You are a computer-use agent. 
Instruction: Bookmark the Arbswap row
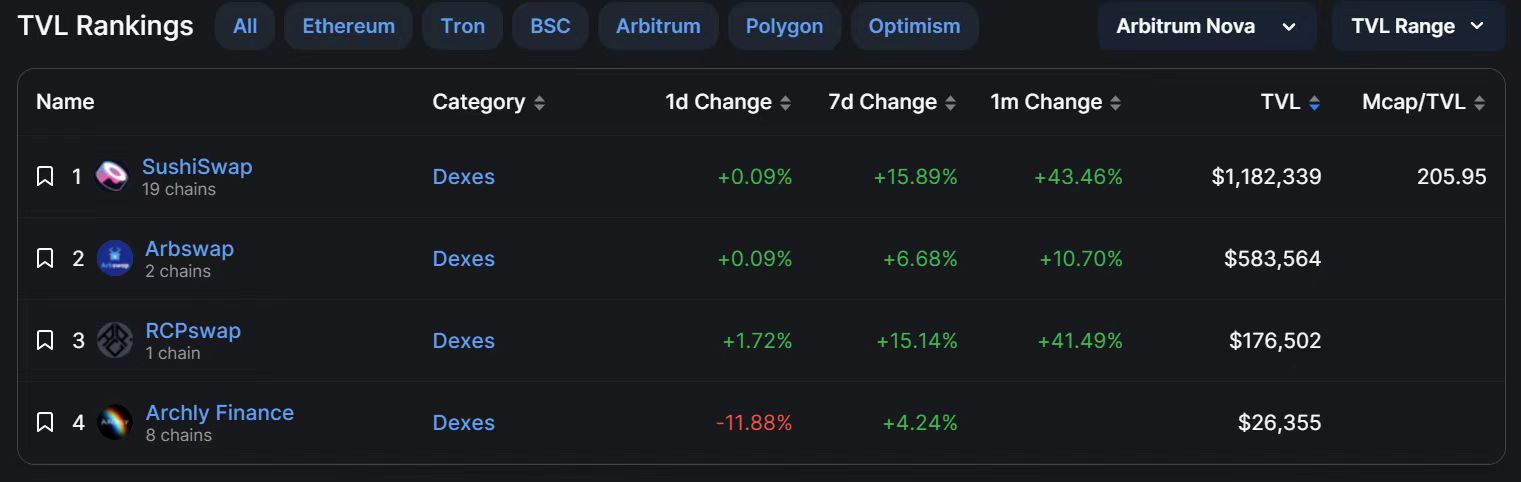pyautogui.click(x=45, y=259)
